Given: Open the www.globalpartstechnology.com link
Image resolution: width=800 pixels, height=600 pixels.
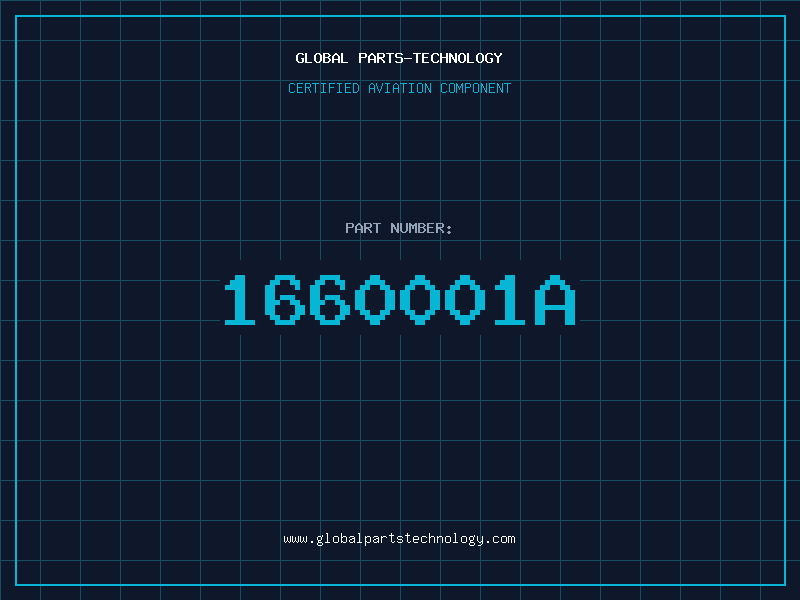Looking at the screenshot, I should point(399,539).
